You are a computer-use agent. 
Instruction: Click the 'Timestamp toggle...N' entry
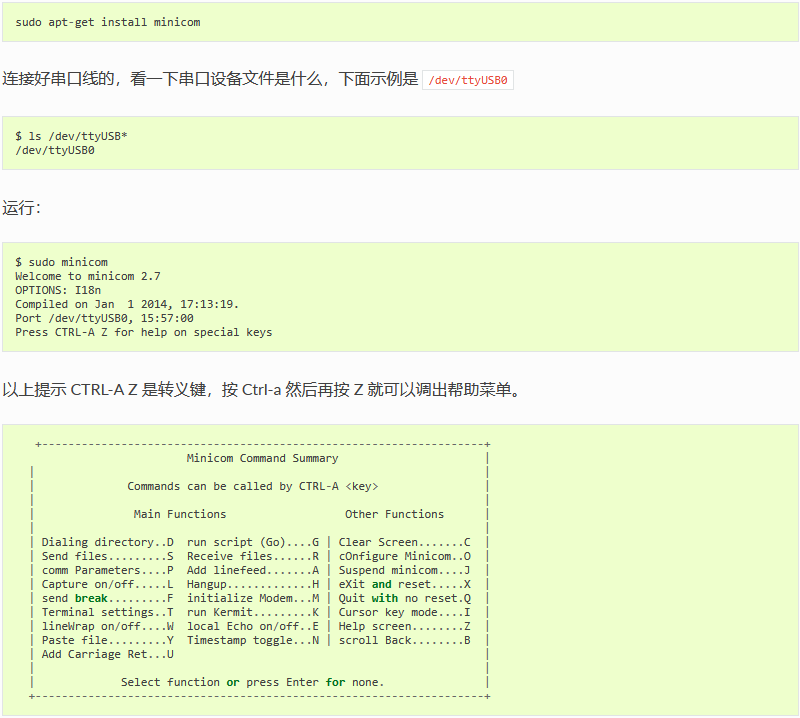pos(253,640)
